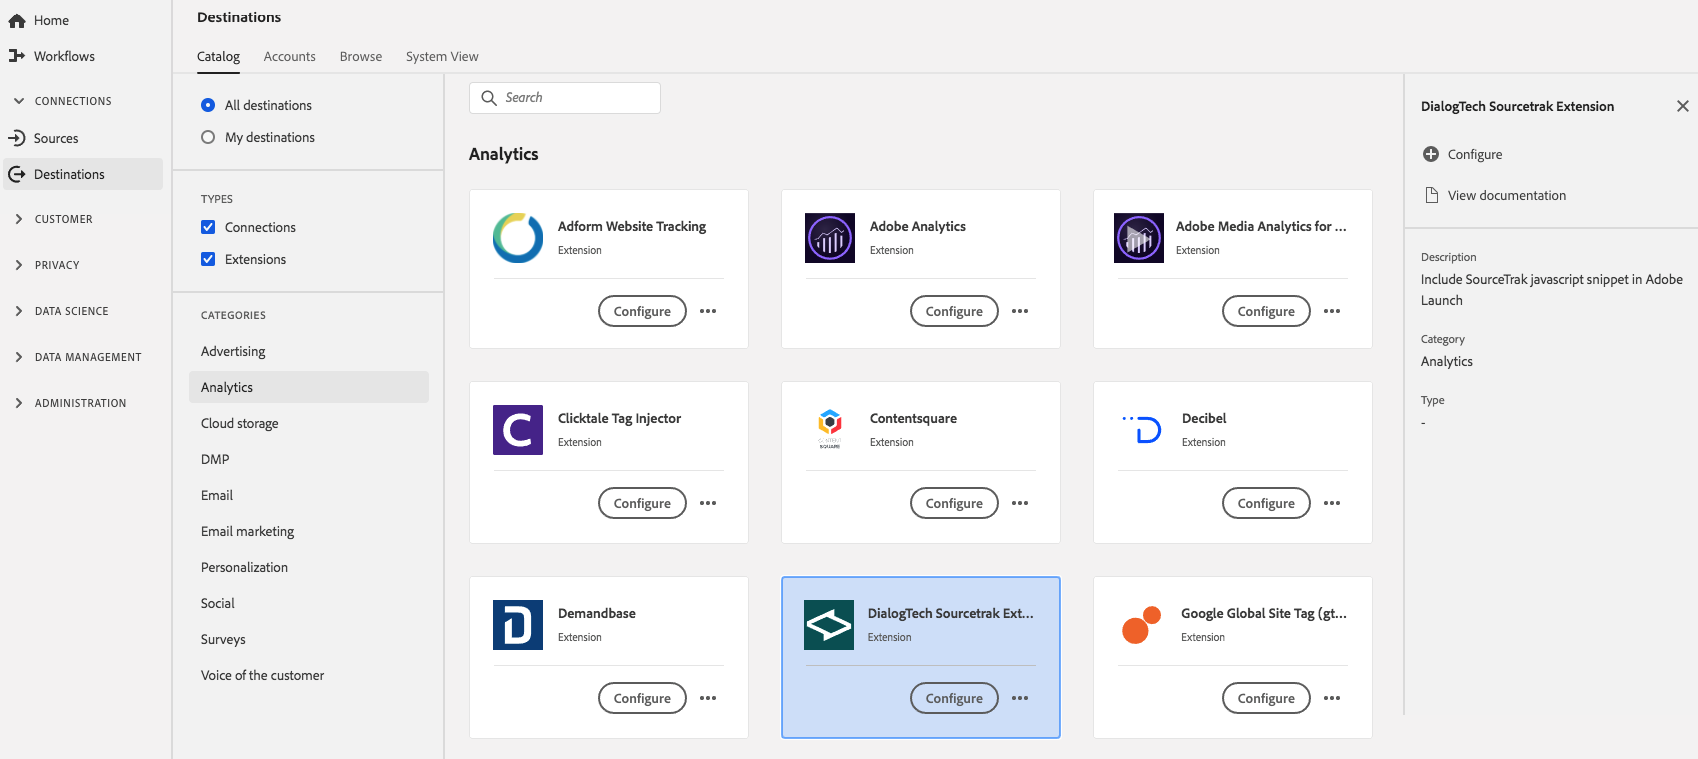Open more options for Adobe Analytics card
Viewport: 1698px width, 759px height.
pyautogui.click(x=1020, y=311)
